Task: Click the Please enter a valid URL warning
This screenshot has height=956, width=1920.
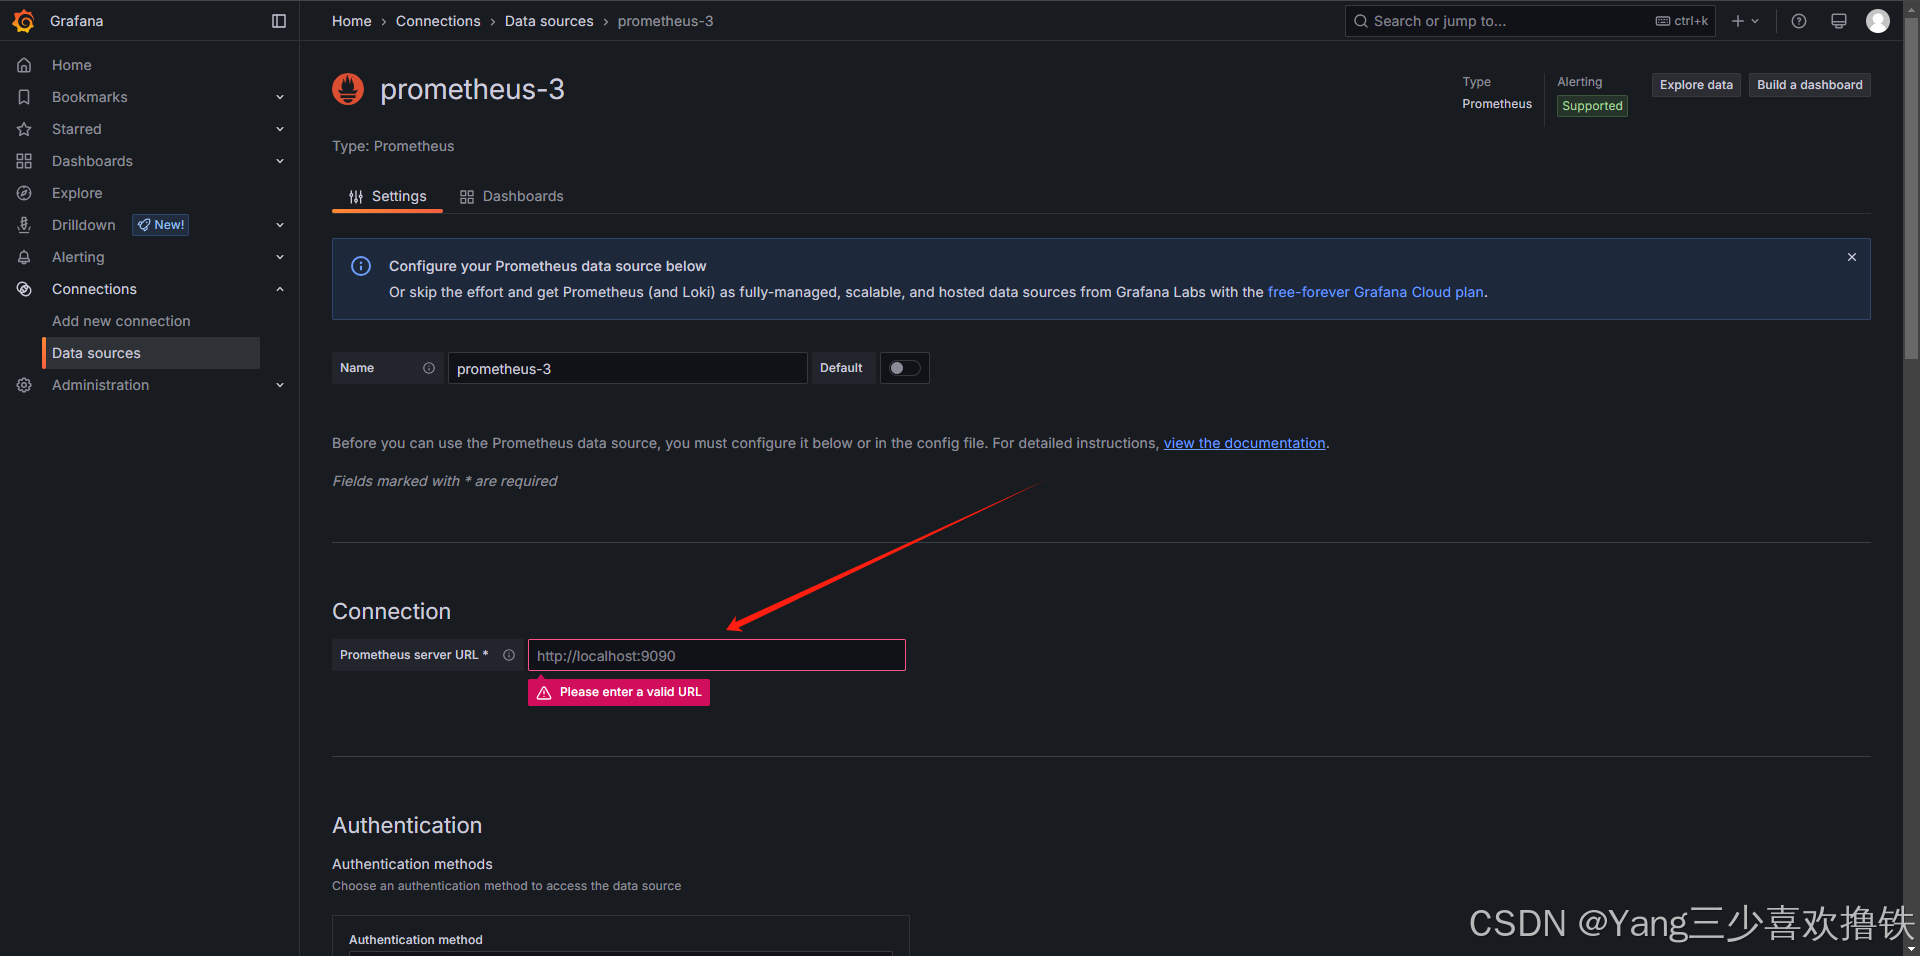Action: (619, 692)
